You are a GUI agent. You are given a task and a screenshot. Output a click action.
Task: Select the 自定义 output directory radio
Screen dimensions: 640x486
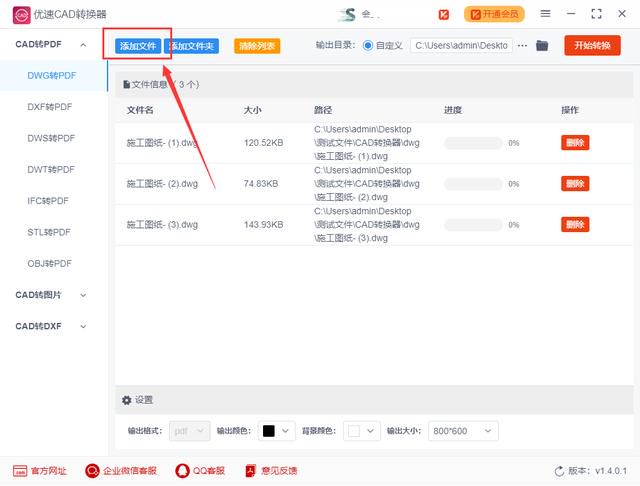tap(368, 45)
